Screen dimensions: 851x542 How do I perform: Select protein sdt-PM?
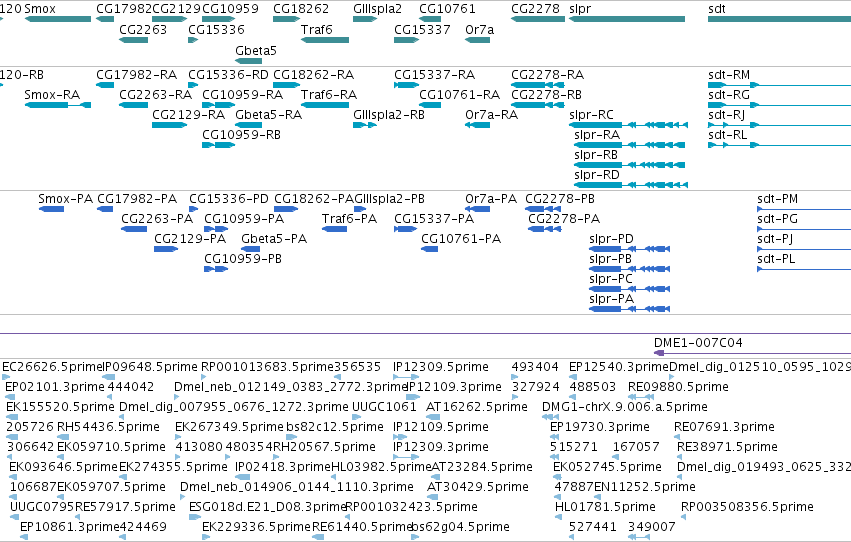click(804, 209)
